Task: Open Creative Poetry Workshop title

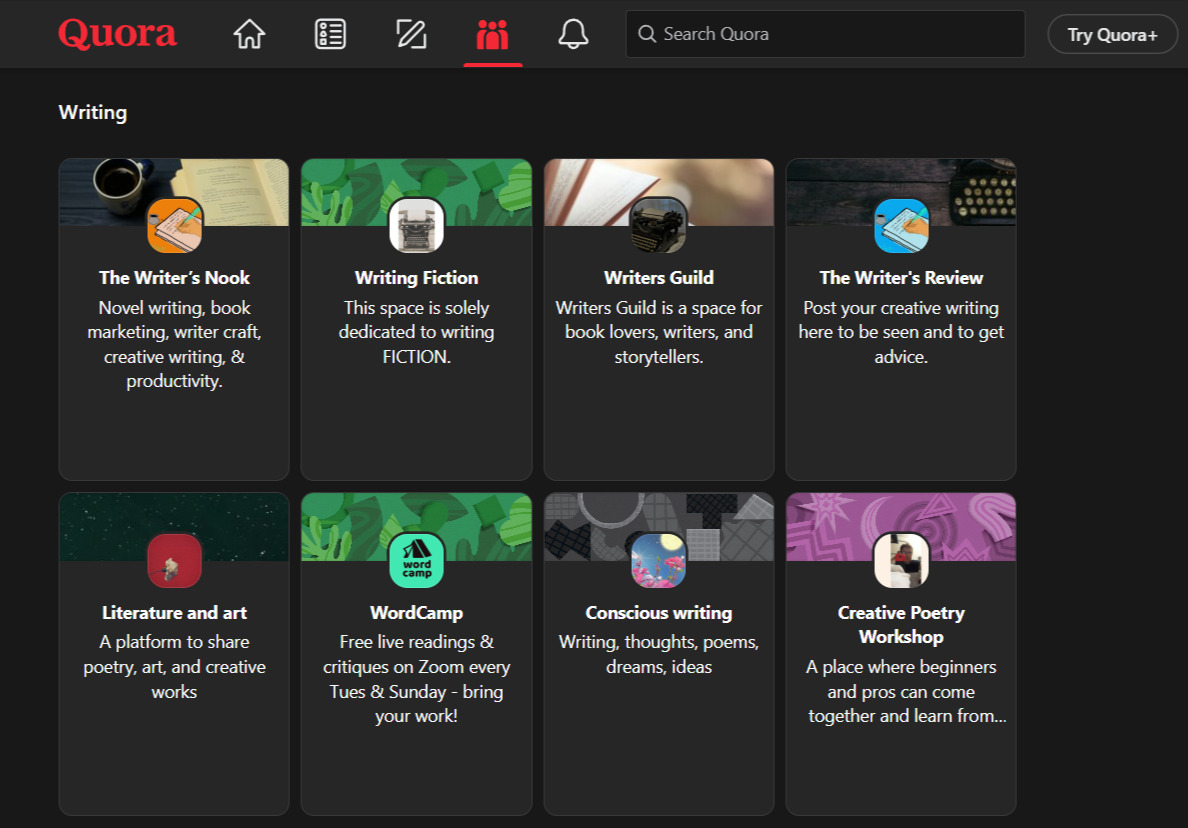Action: pos(902,625)
